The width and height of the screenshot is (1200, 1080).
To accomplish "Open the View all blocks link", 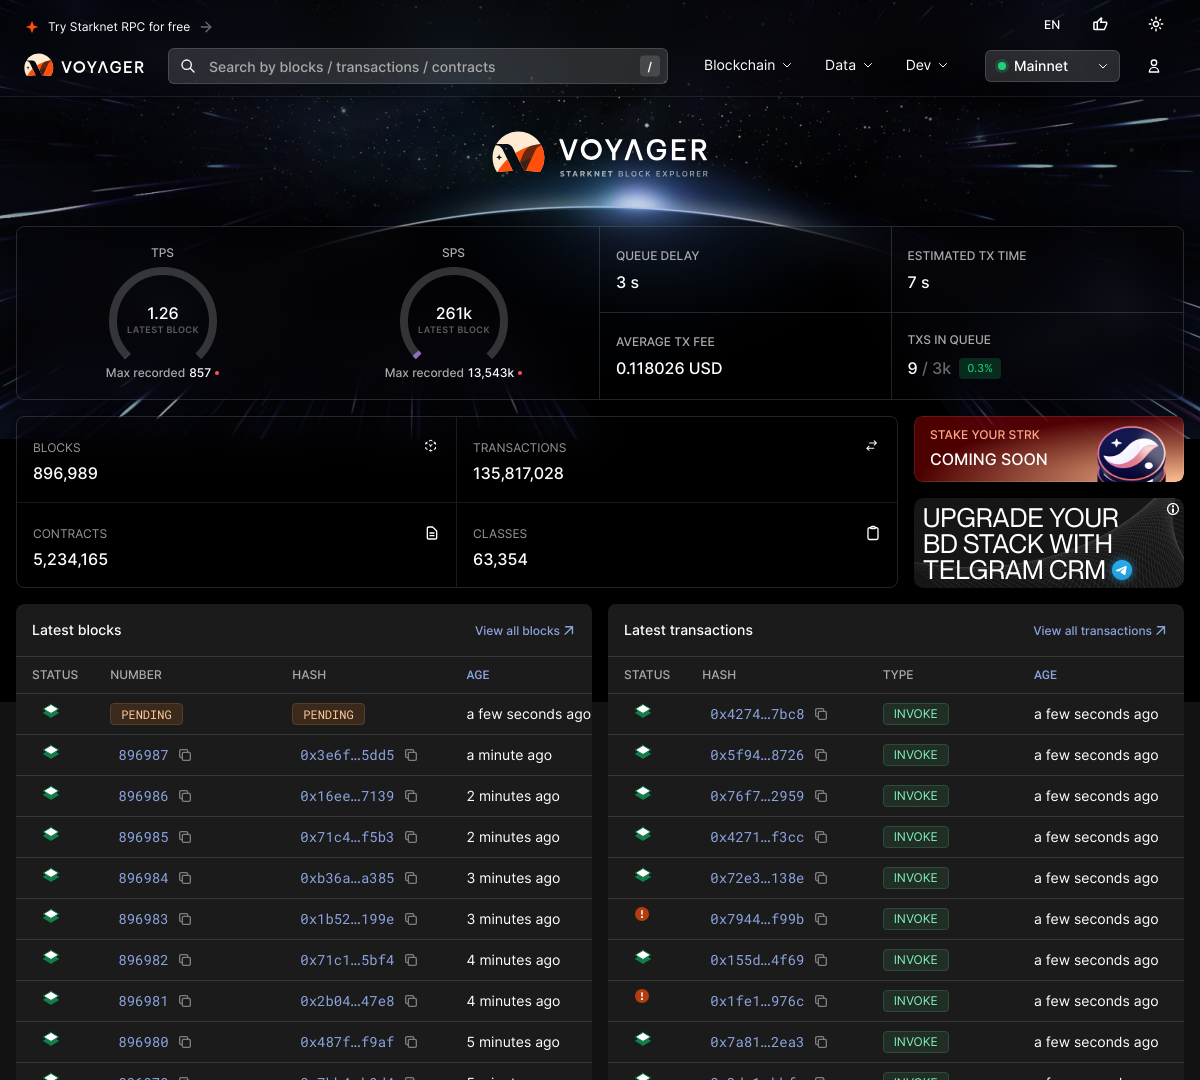I will [524, 631].
